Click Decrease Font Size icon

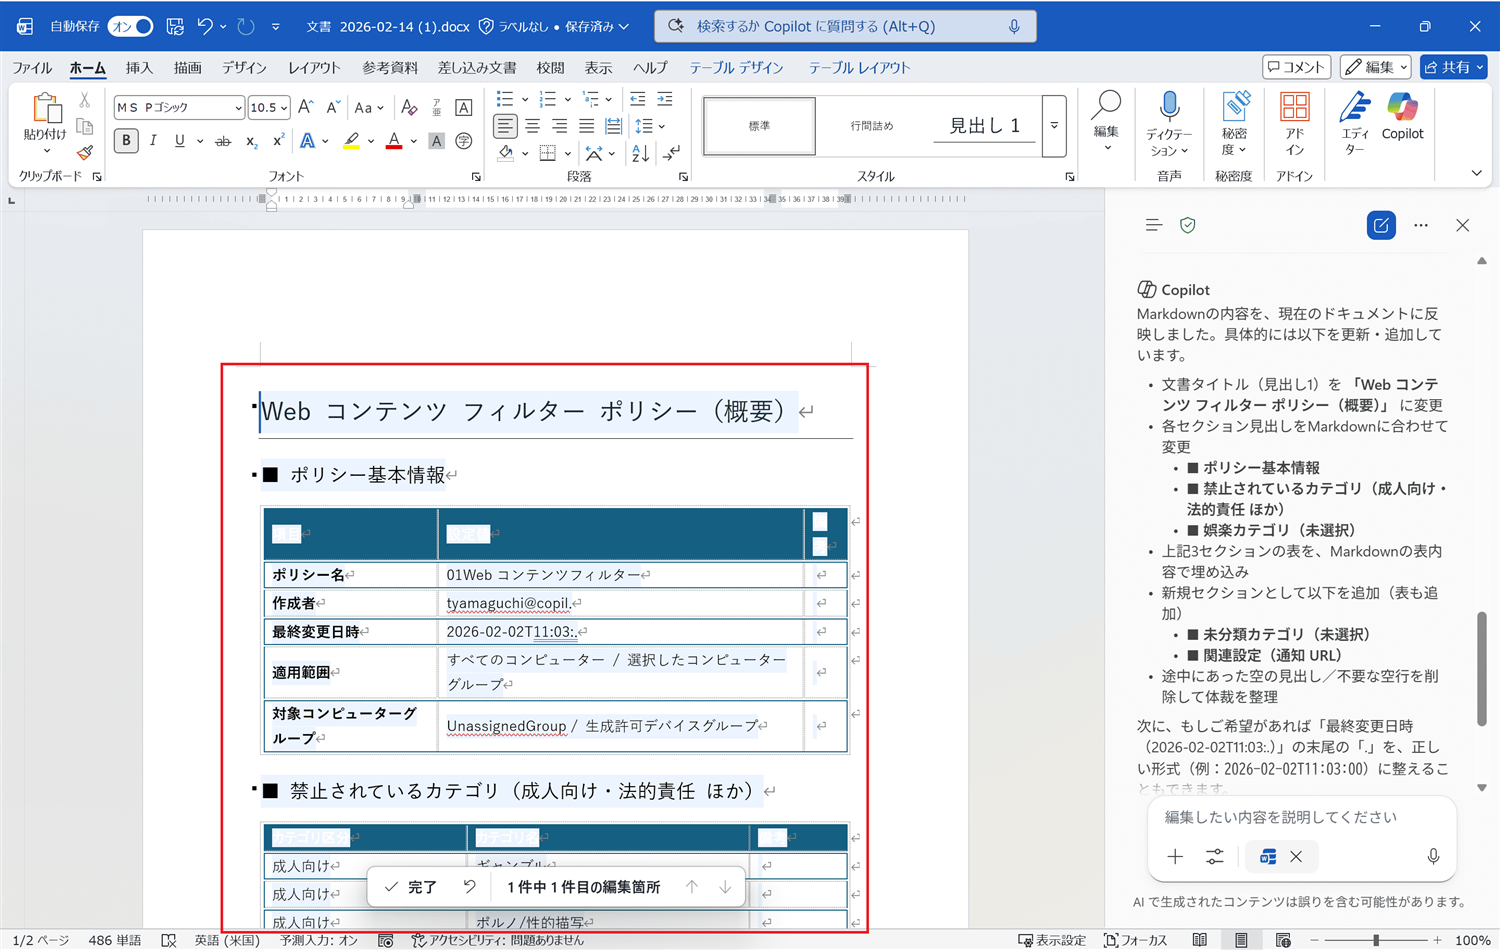[x=333, y=107]
